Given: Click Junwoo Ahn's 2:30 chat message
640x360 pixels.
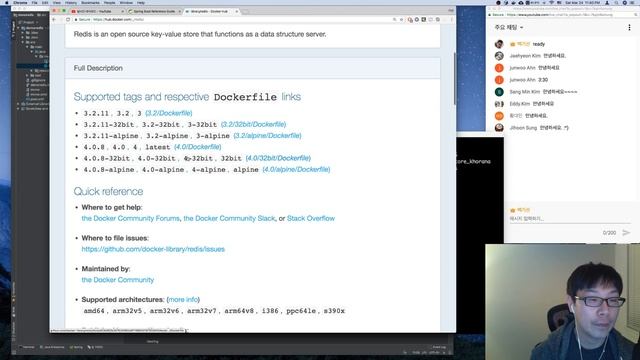Looking at the screenshot, I should point(529,80).
